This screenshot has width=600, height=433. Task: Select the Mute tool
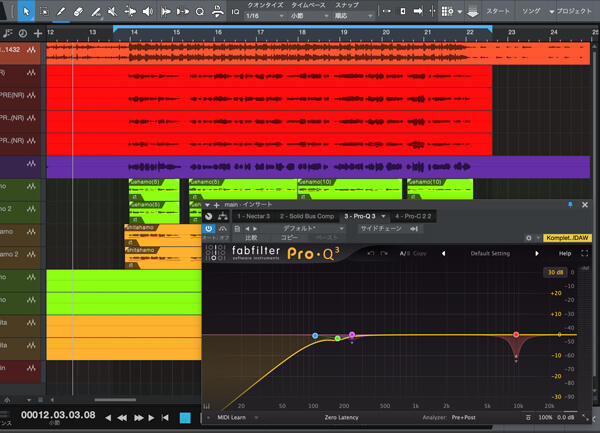(112, 11)
